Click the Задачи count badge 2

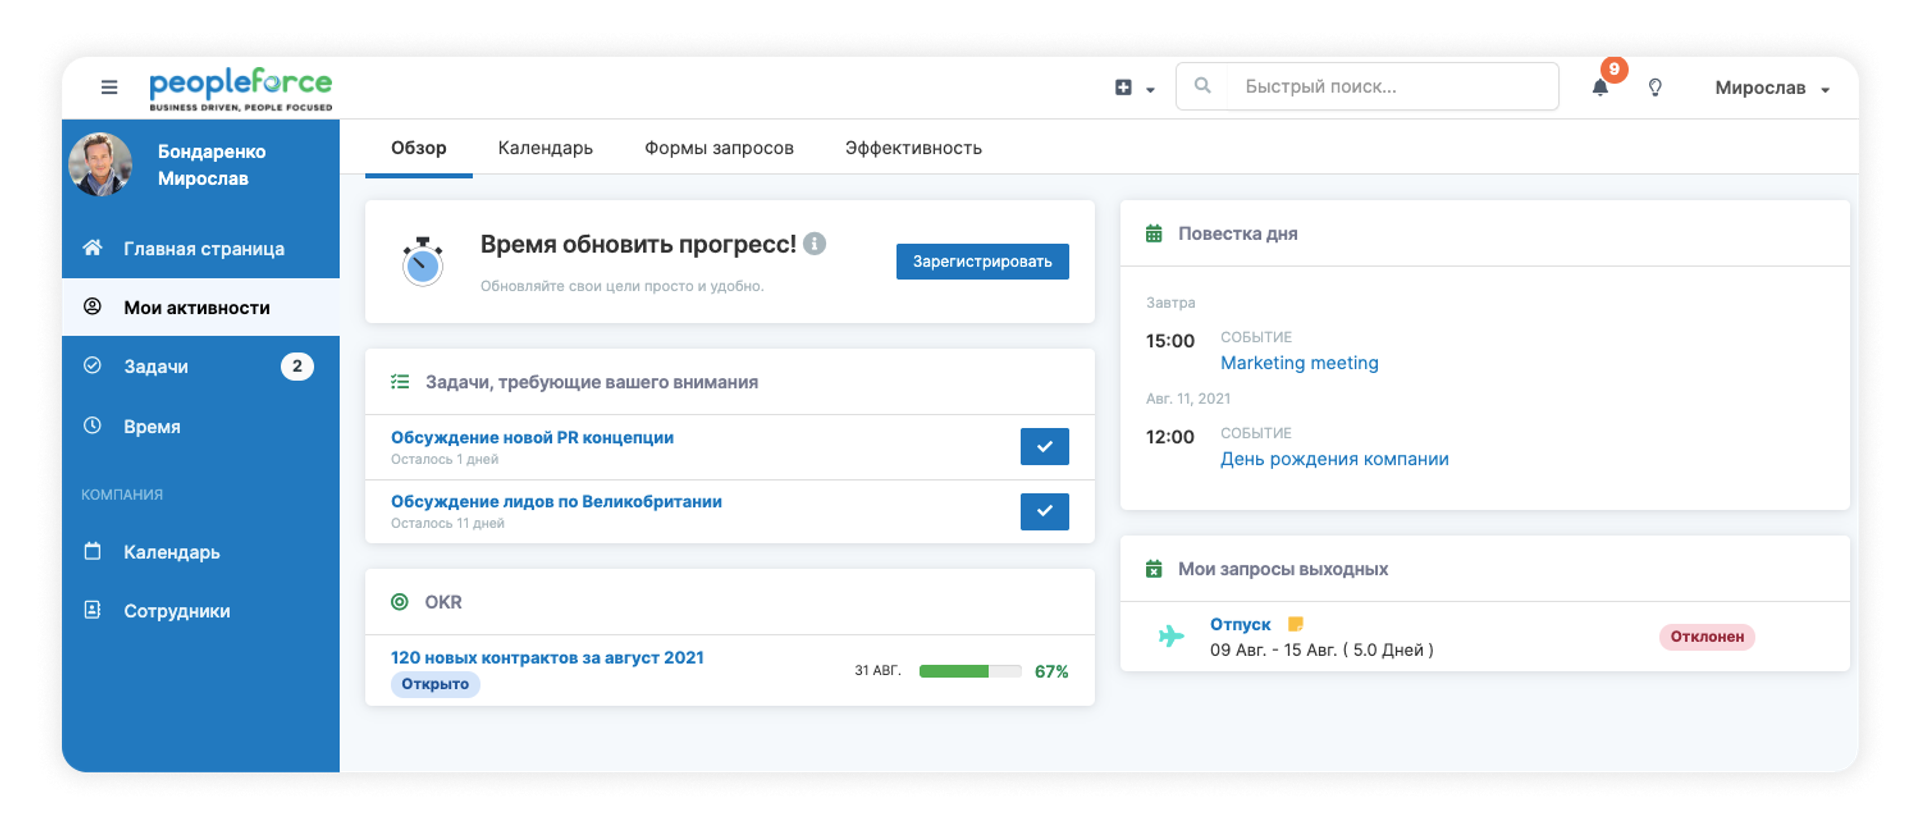297,366
